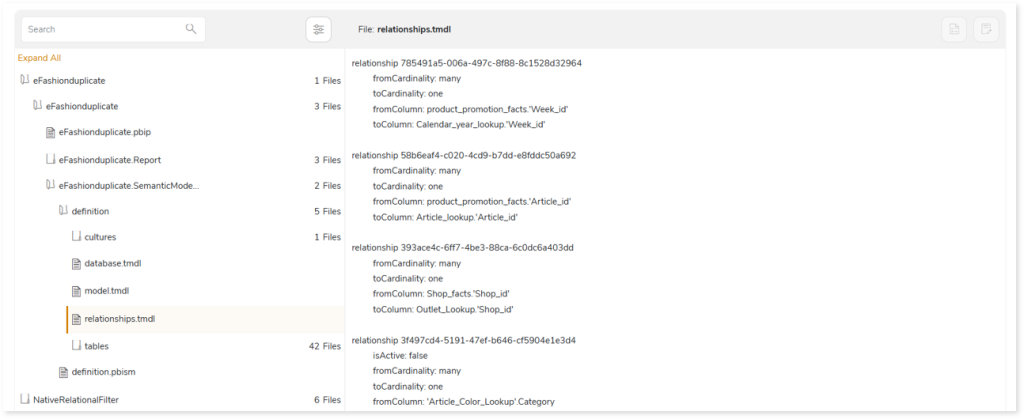Viewport: 1024px width, 419px height.
Task: Expand the tables folder
Action: [75, 346]
